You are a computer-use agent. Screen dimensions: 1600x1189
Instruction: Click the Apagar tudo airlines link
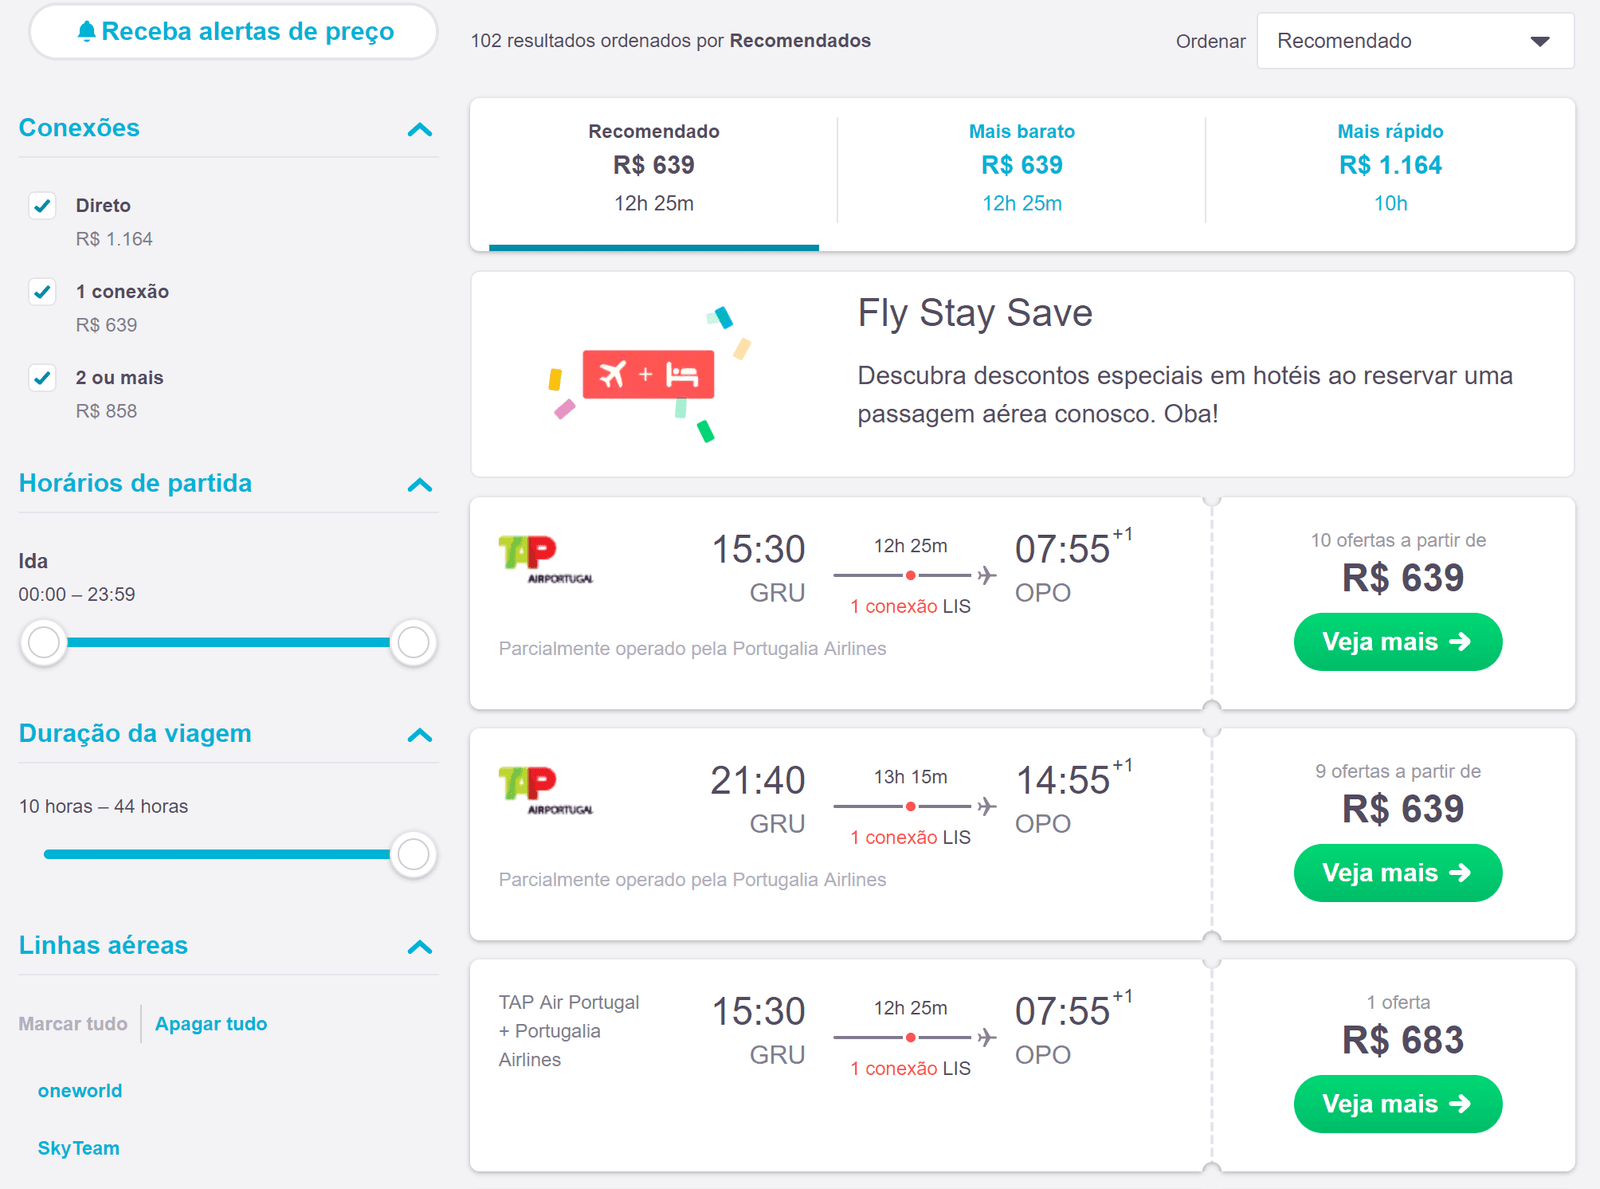[211, 1024]
